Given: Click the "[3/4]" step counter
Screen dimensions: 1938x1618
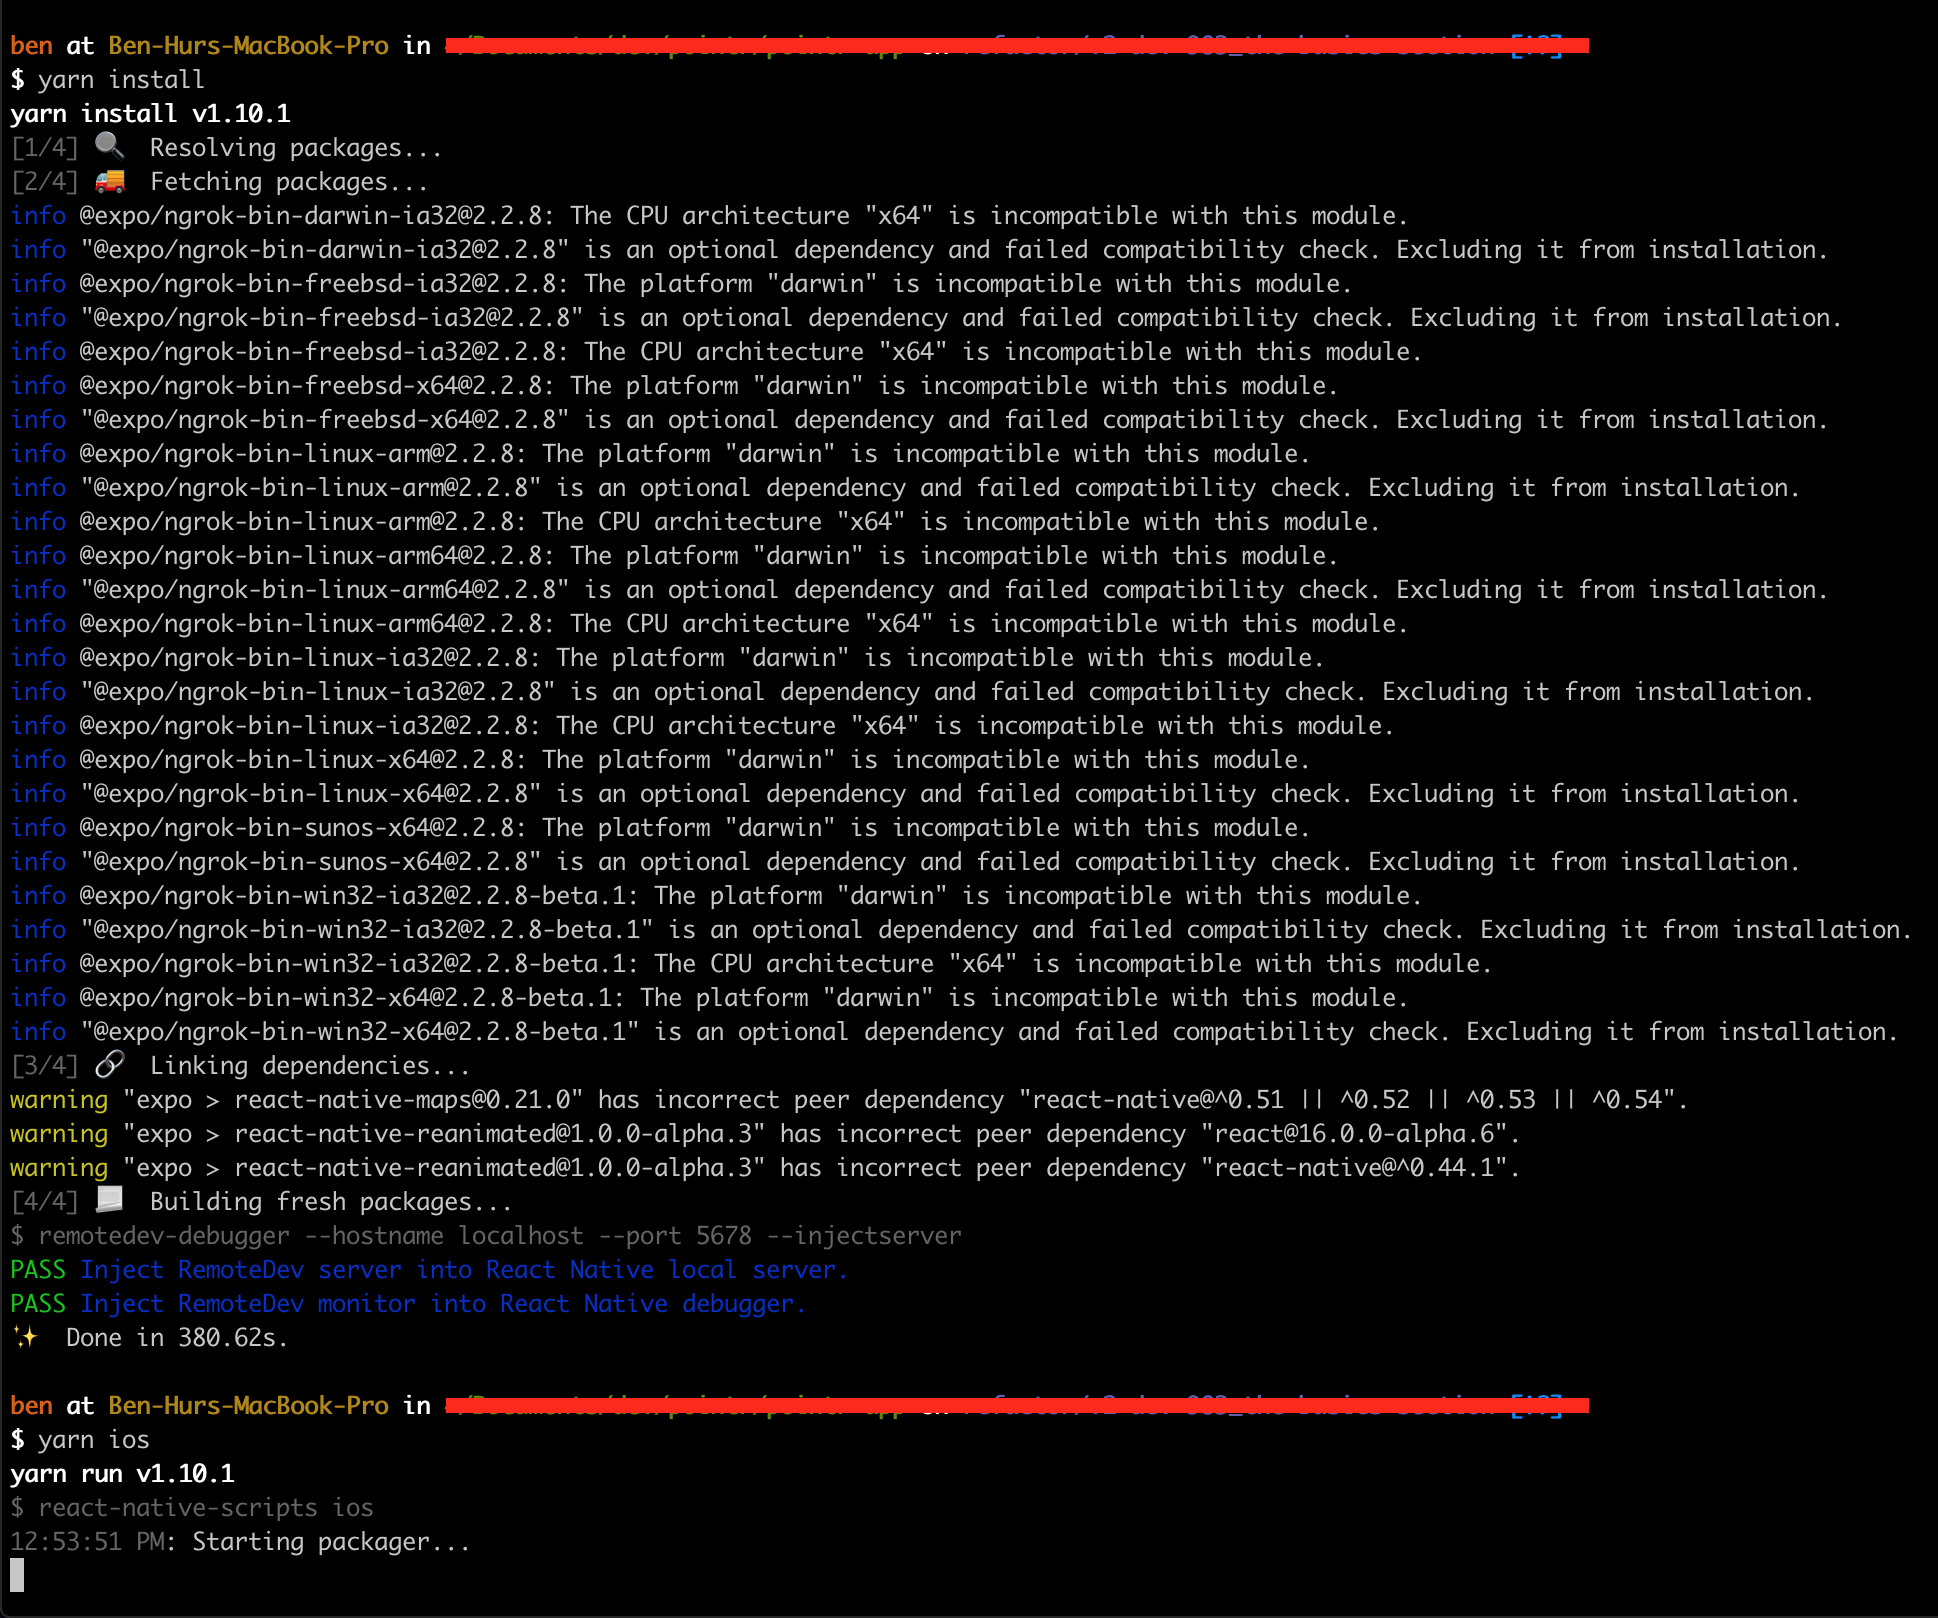Looking at the screenshot, I should point(44,1066).
